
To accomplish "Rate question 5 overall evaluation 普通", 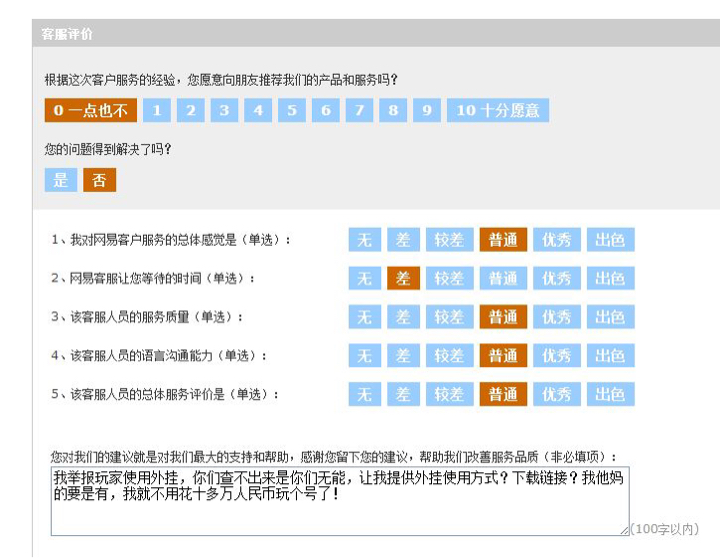I will (503, 394).
